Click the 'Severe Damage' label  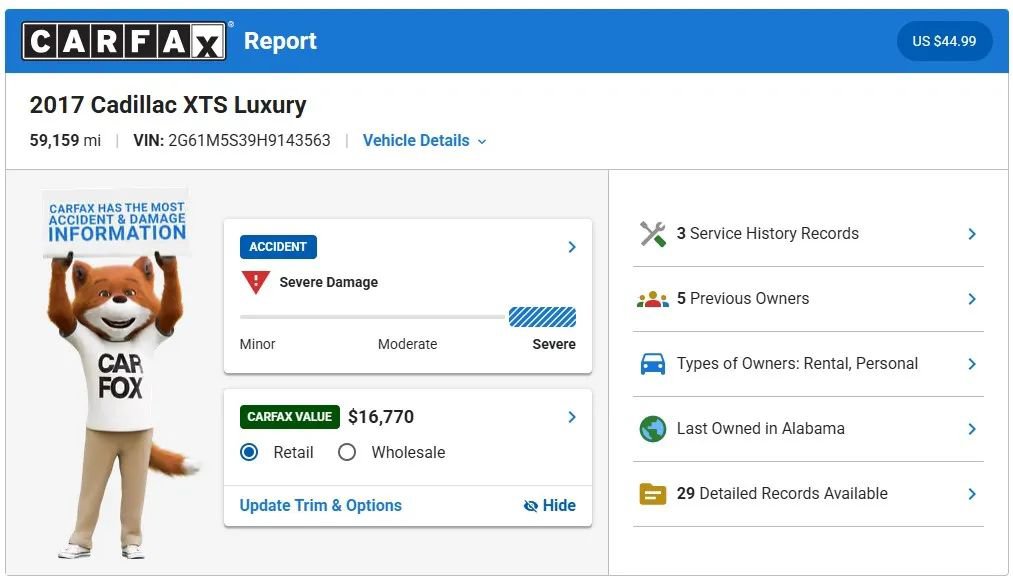click(328, 282)
